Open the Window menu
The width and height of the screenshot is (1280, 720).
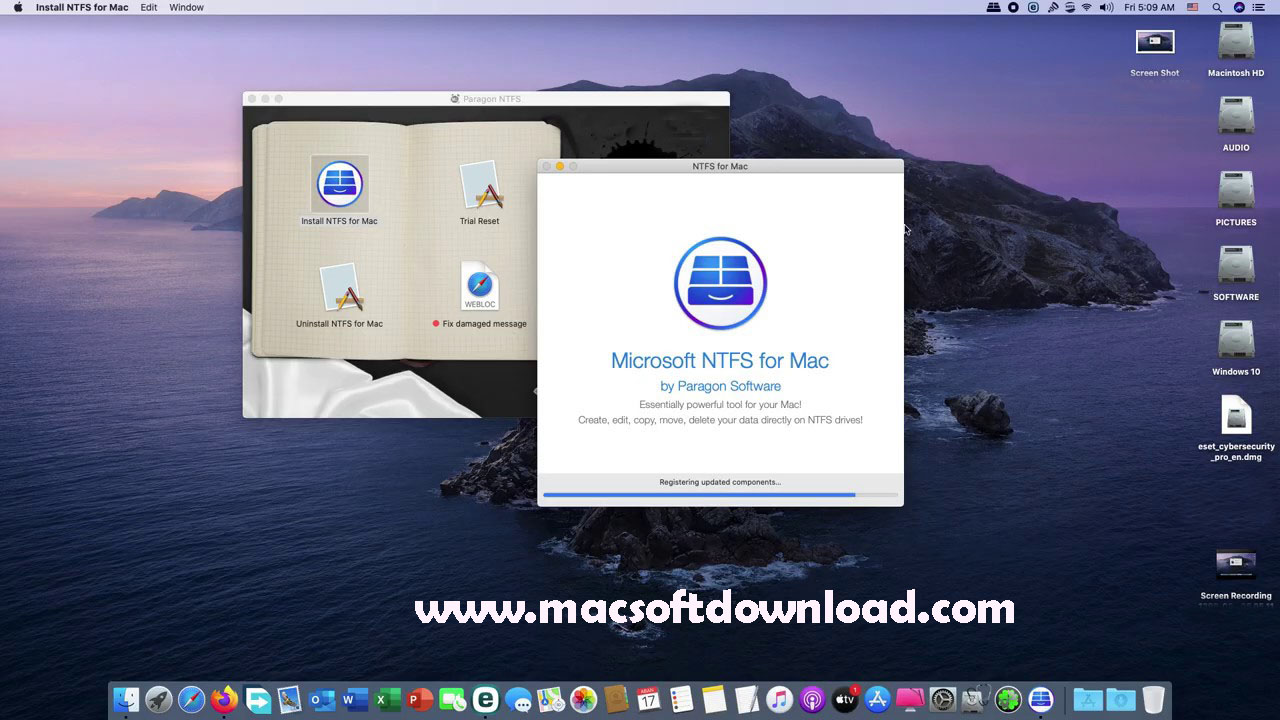pyautogui.click(x=186, y=7)
